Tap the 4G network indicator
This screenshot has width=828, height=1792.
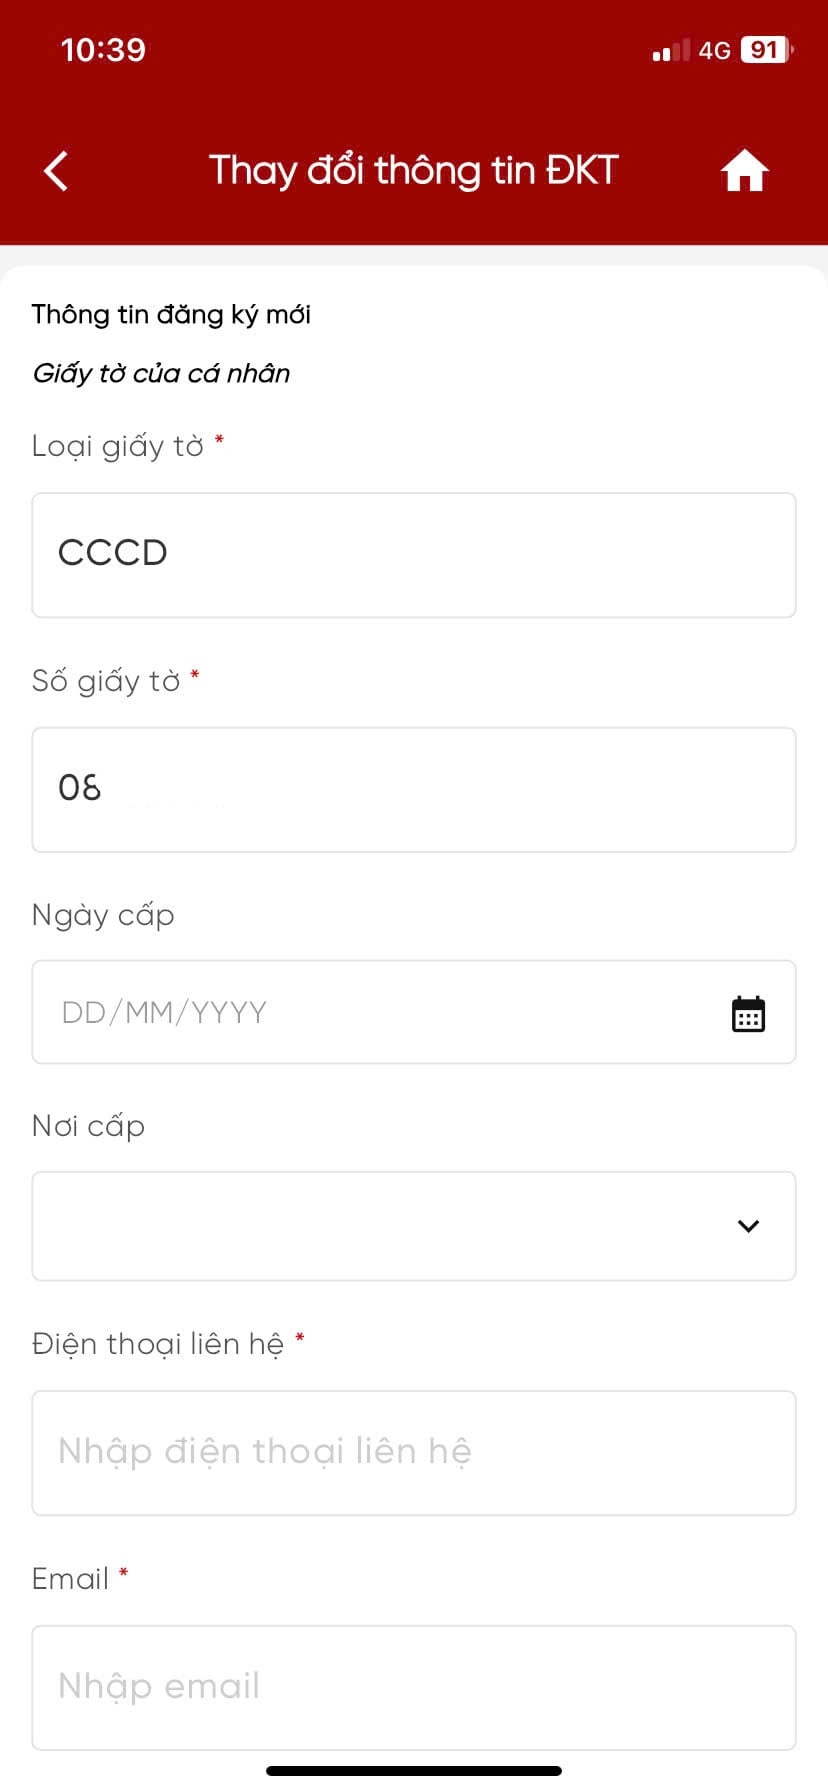pyautogui.click(x=714, y=51)
